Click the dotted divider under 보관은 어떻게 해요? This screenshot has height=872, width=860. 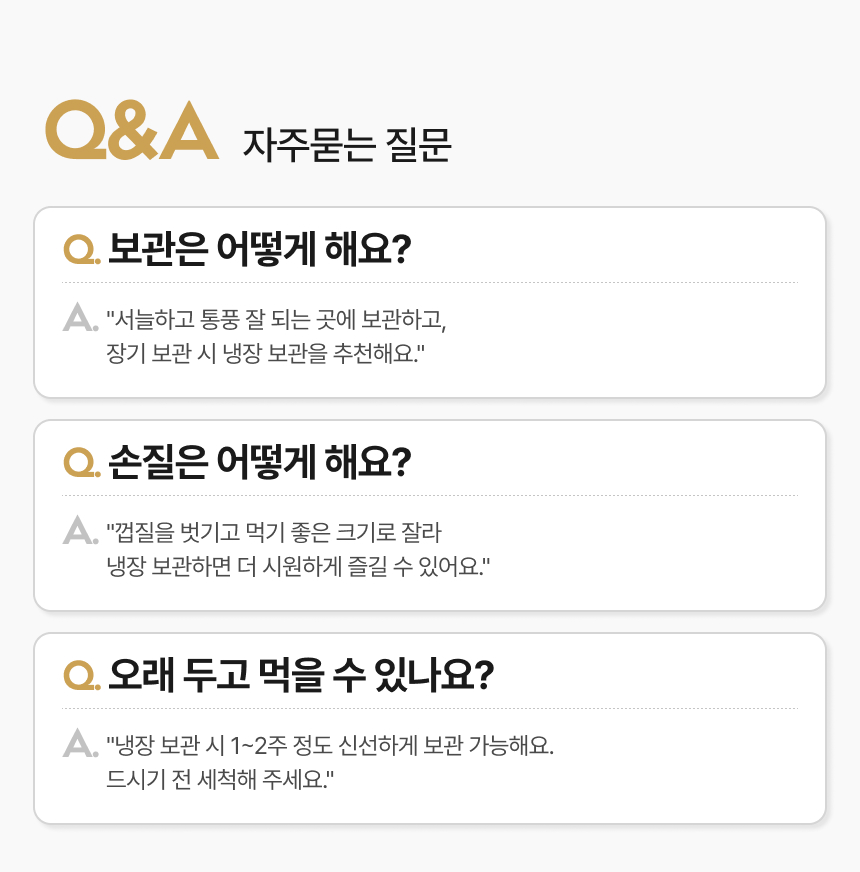click(x=430, y=283)
